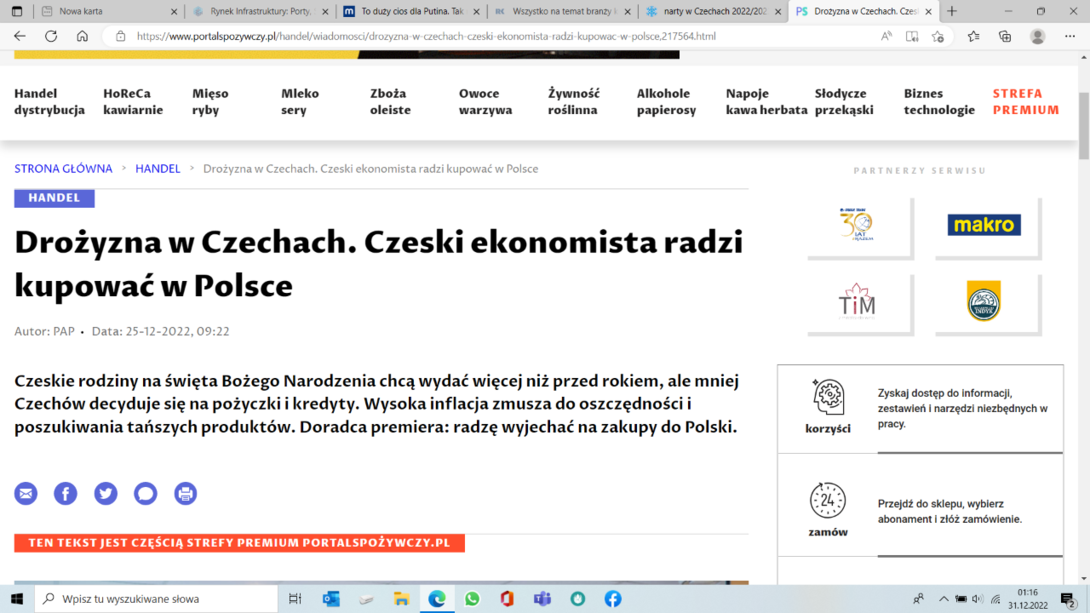Open the TiM partner logo
1090x613 pixels.
pyautogui.click(x=856, y=302)
